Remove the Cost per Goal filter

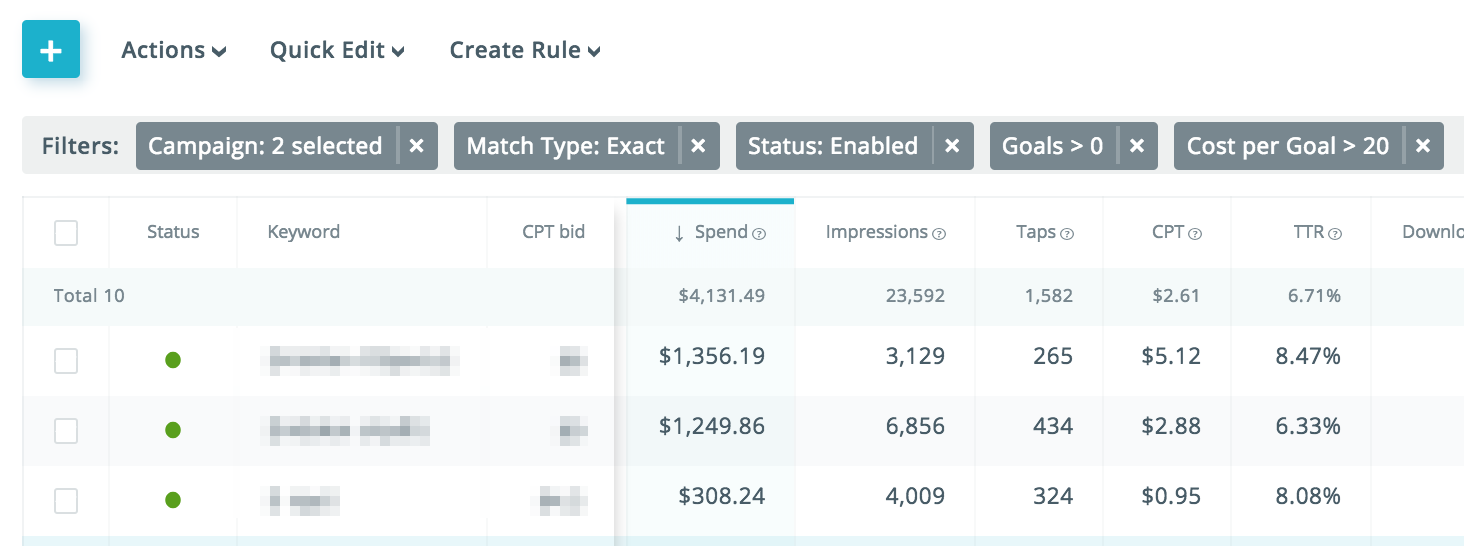(1423, 146)
